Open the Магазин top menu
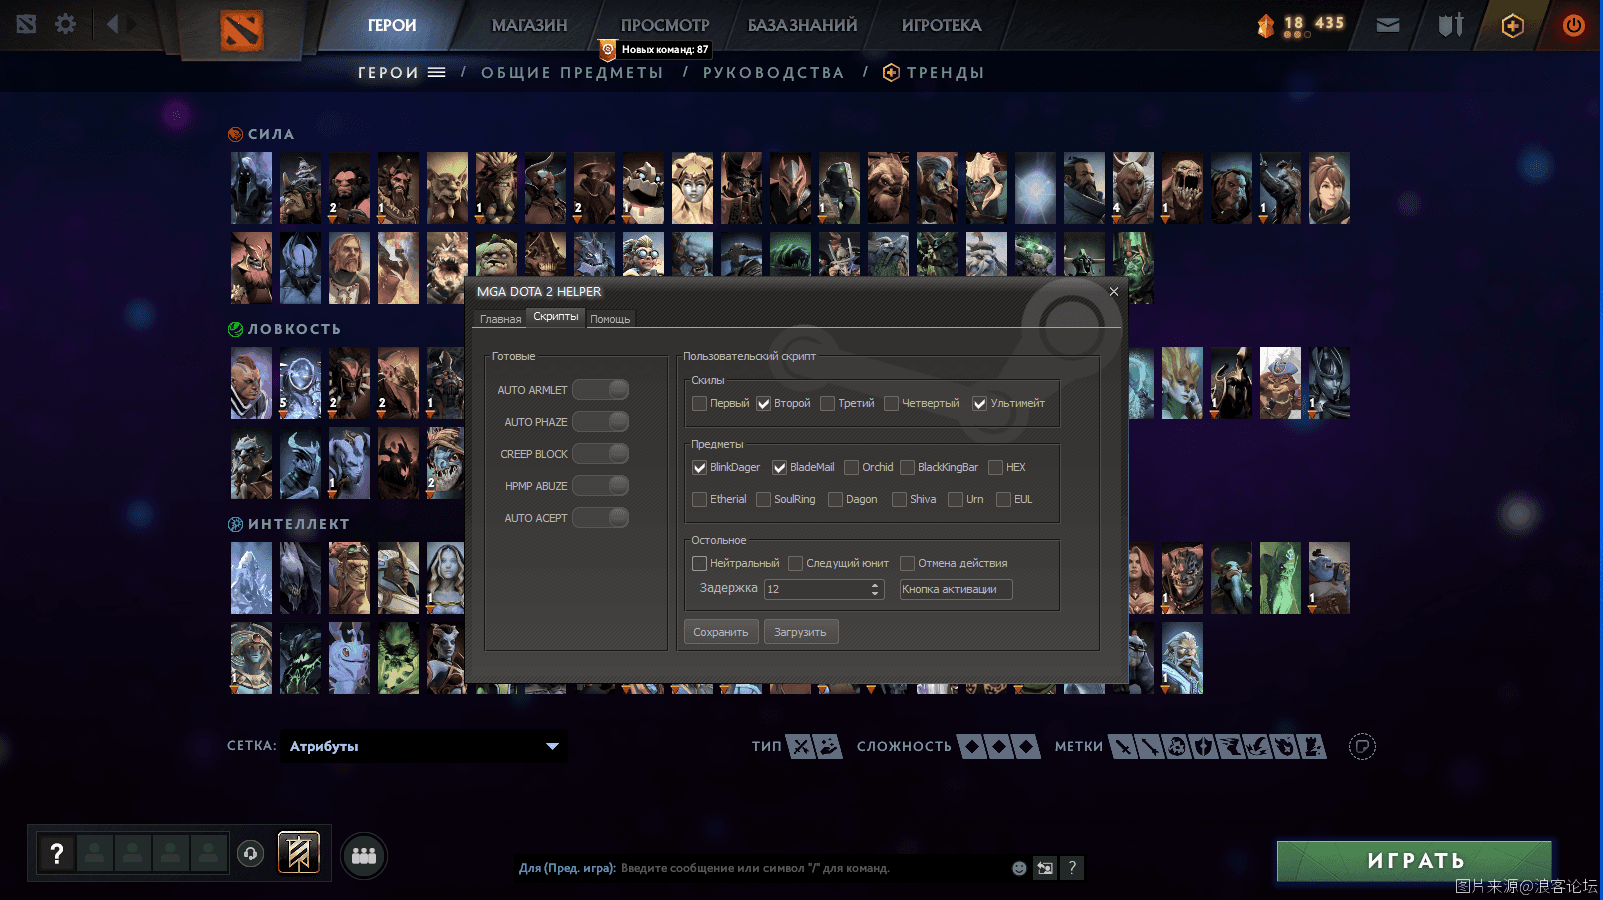The width and height of the screenshot is (1603, 900). click(529, 25)
